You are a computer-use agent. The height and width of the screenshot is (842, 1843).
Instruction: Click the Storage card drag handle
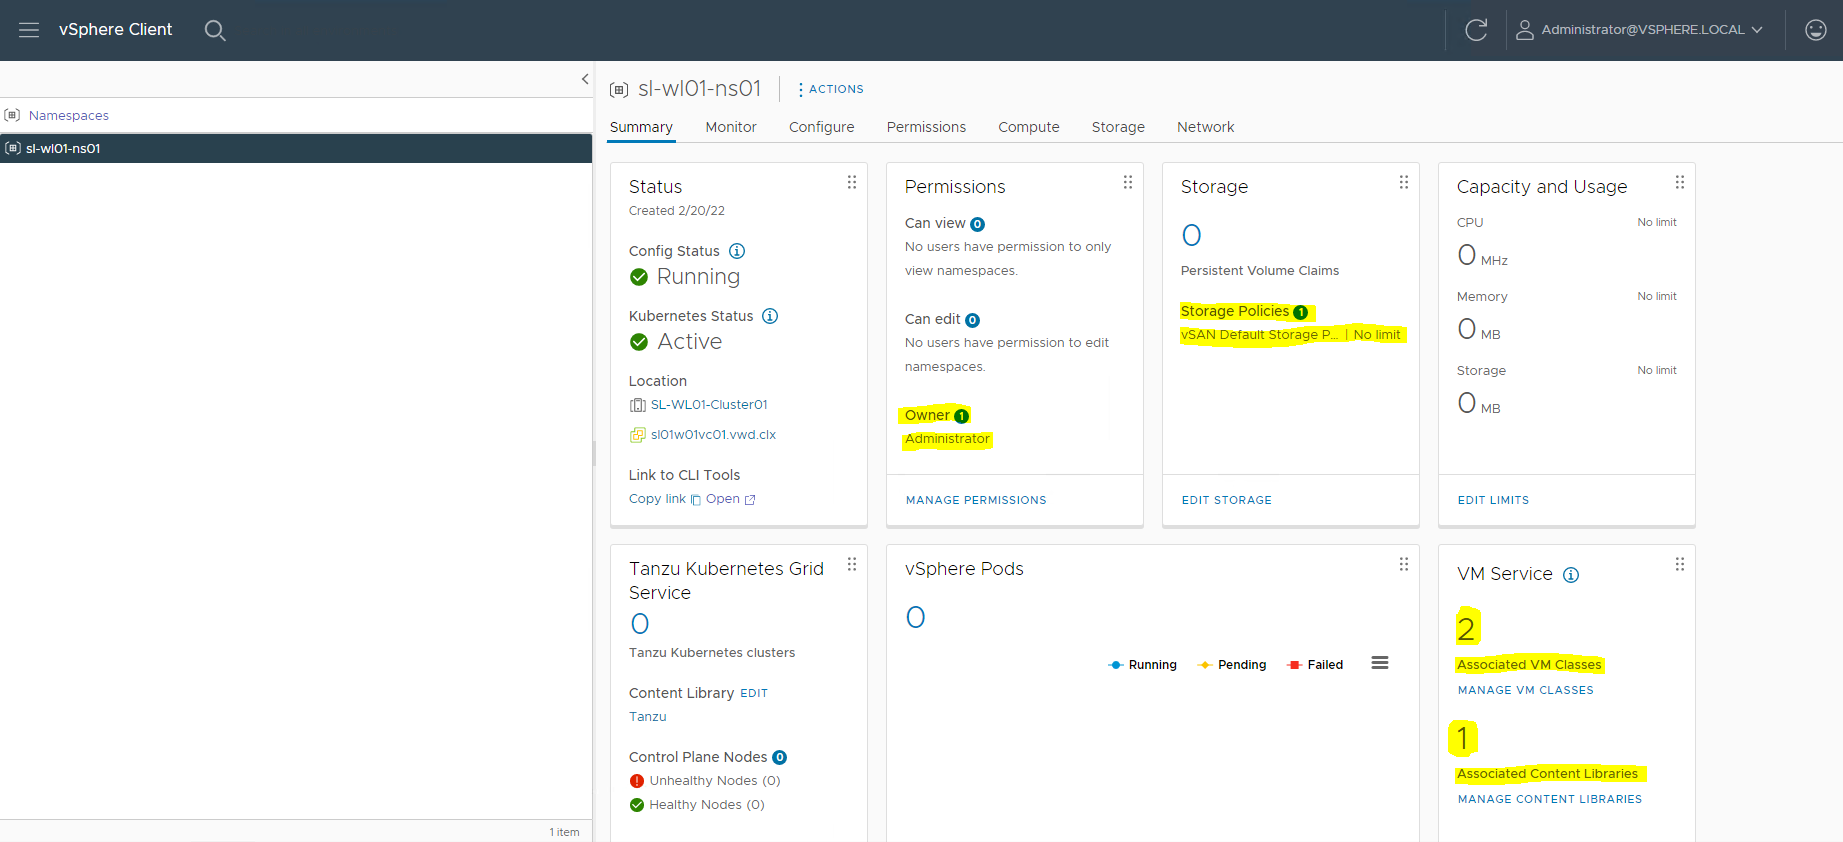(x=1404, y=182)
